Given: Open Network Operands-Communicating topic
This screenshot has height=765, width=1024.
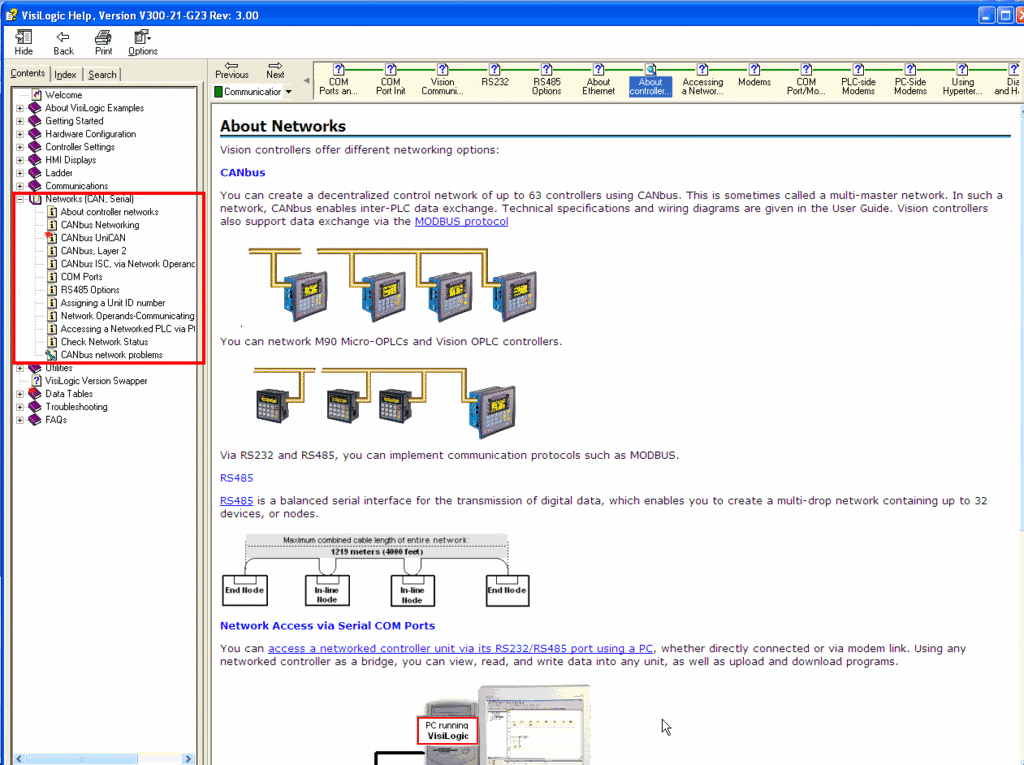Looking at the screenshot, I should pyautogui.click(x=127, y=316).
